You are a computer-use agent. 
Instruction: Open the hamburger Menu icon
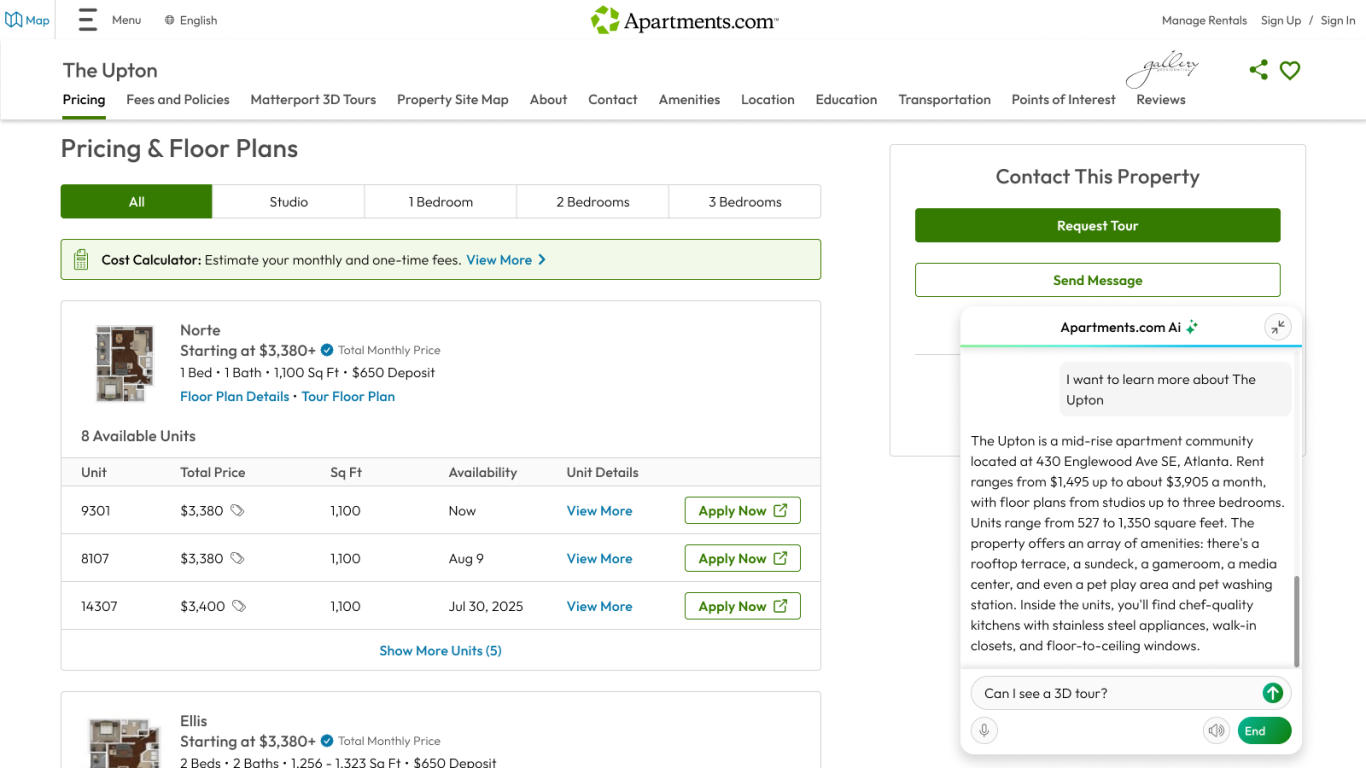point(88,20)
